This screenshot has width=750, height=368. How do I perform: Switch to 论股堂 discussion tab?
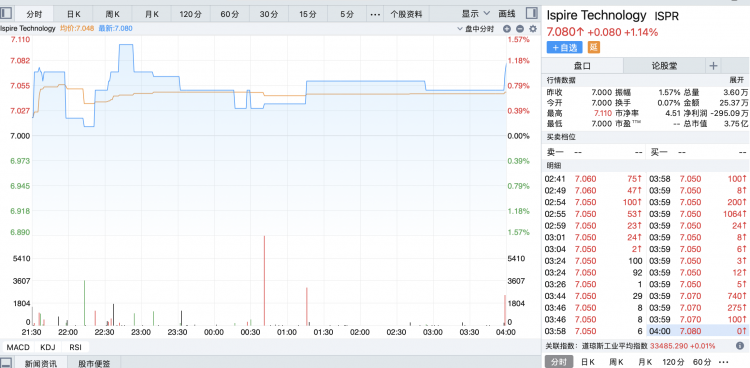pyautogui.click(x=664, y=66)
